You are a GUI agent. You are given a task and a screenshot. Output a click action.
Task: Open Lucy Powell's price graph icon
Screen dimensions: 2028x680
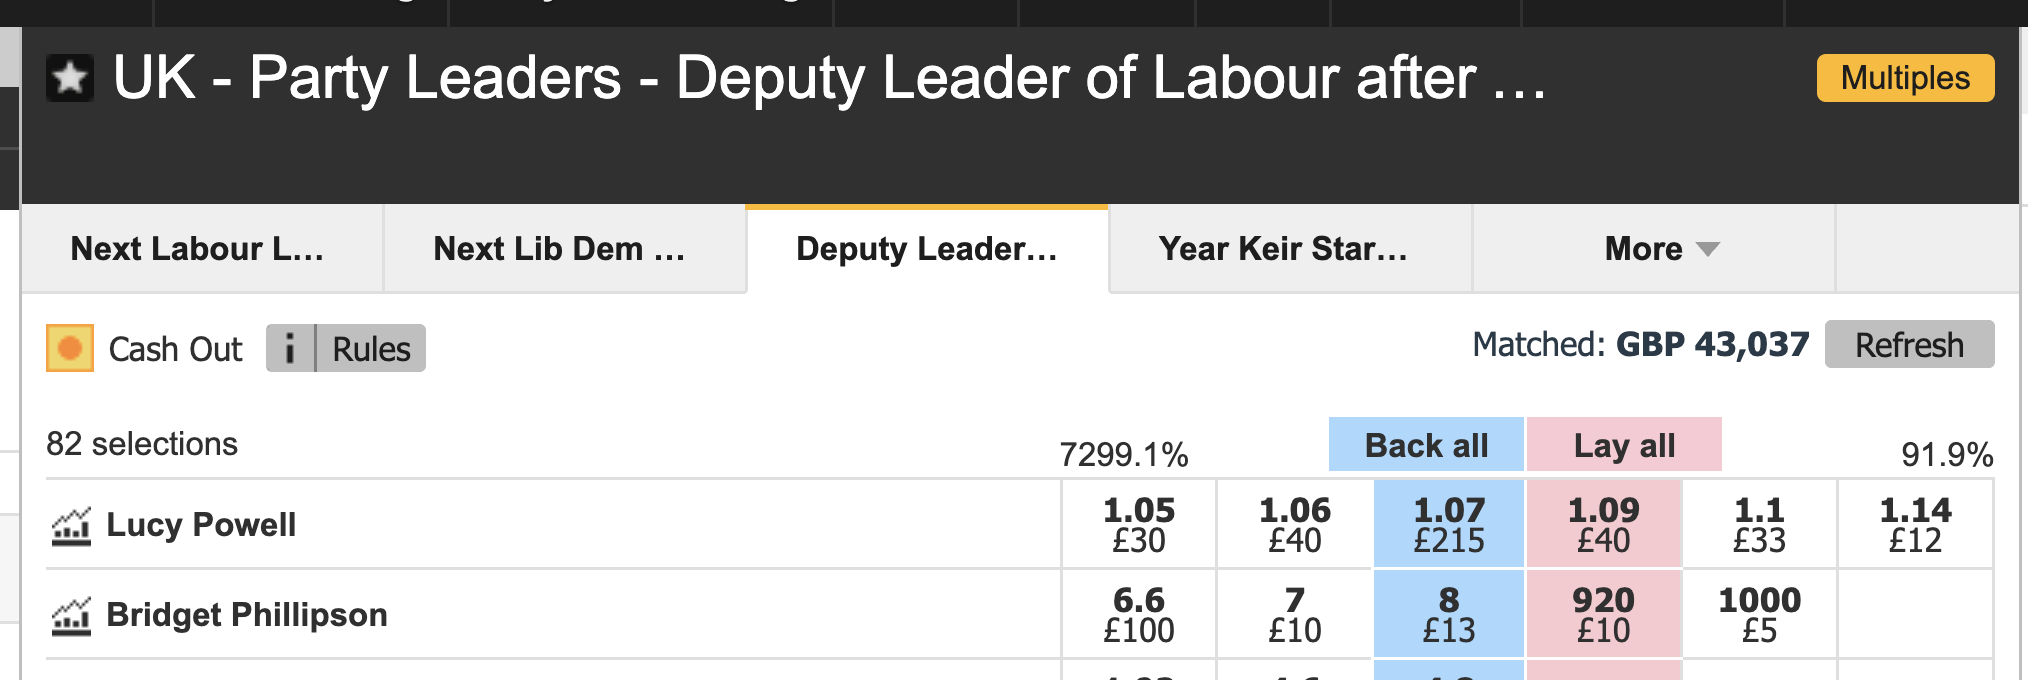pyautogui.click(x=71, y=525)
